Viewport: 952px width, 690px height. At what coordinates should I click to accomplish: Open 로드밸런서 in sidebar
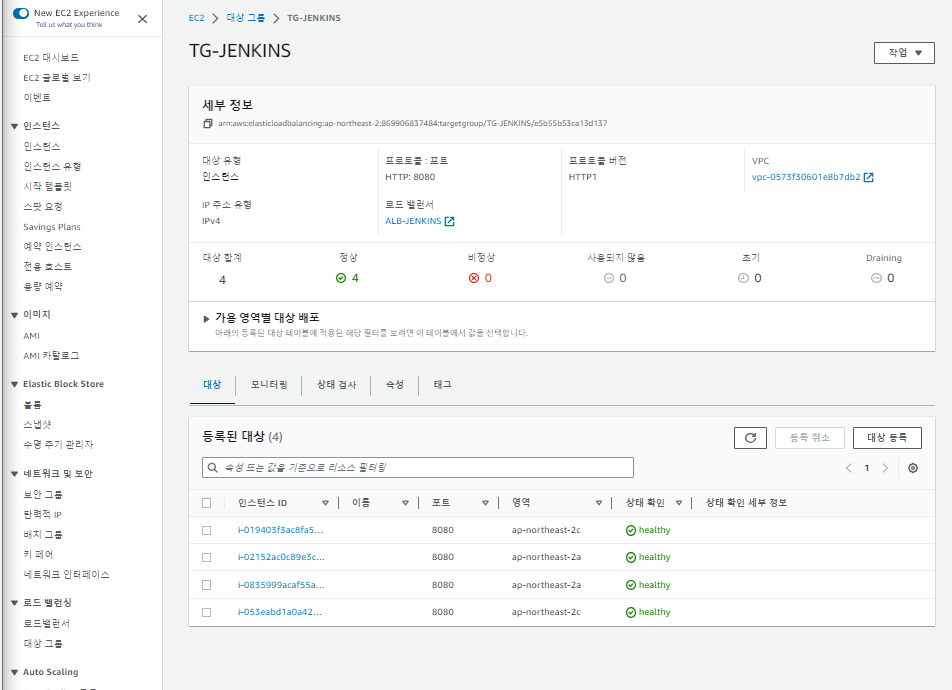[46, 624]
